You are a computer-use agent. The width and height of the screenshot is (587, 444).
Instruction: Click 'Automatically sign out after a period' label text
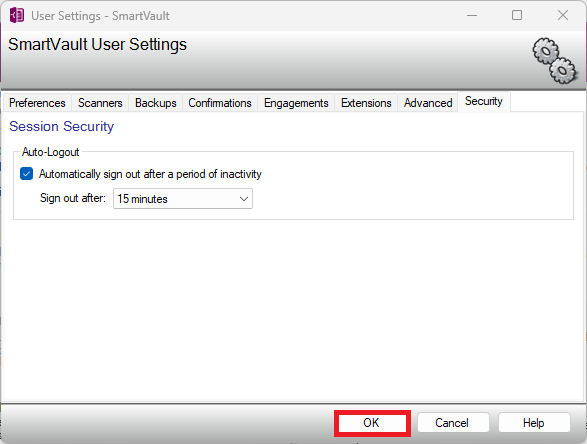pyautogui.click(x=150, y=174)
